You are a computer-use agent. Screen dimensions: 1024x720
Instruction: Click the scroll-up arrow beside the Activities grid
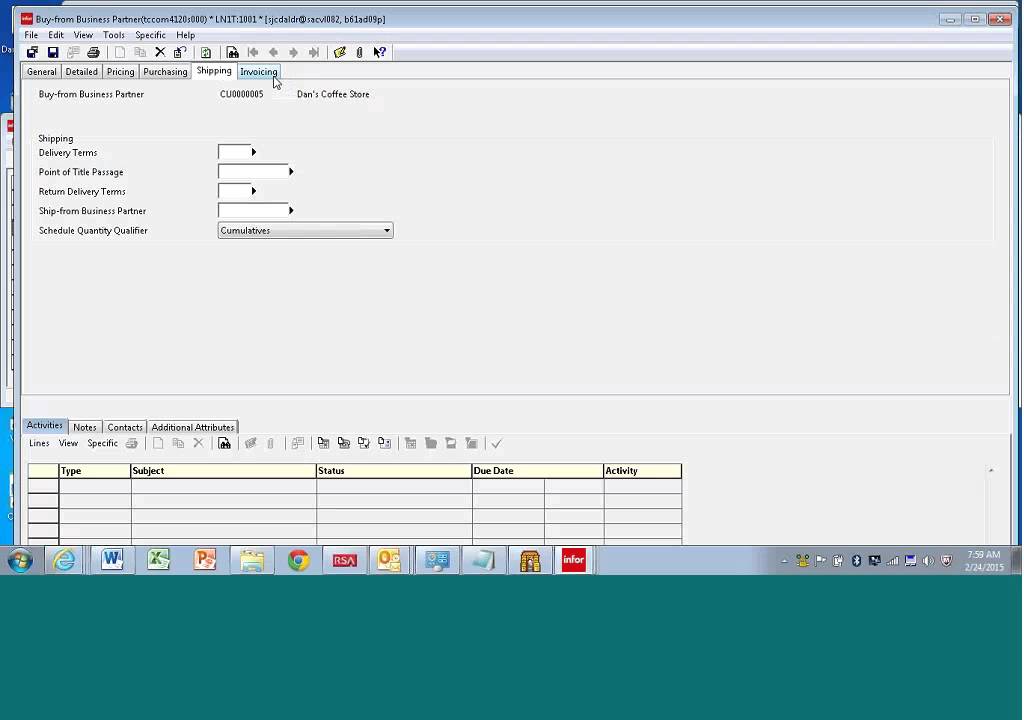coord(991,470)
